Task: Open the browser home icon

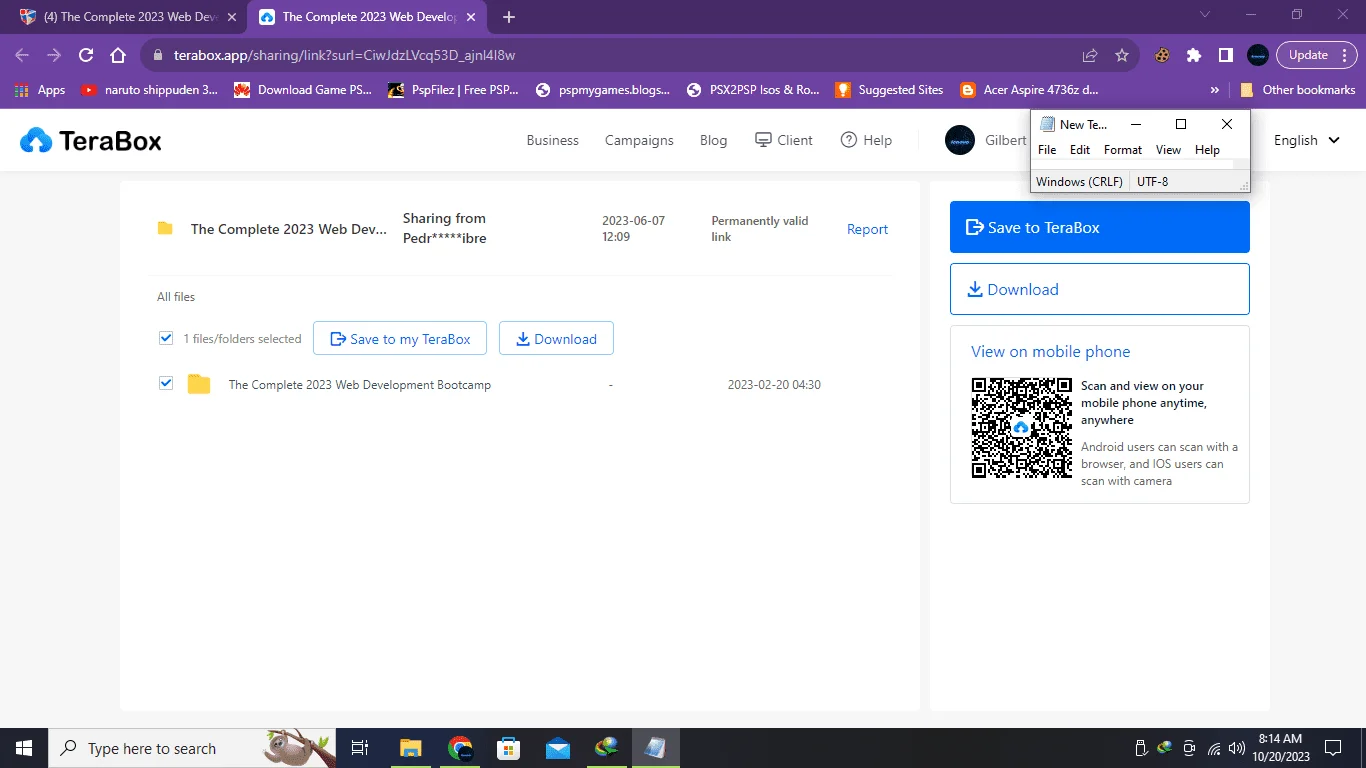Action: click(118, 55)
